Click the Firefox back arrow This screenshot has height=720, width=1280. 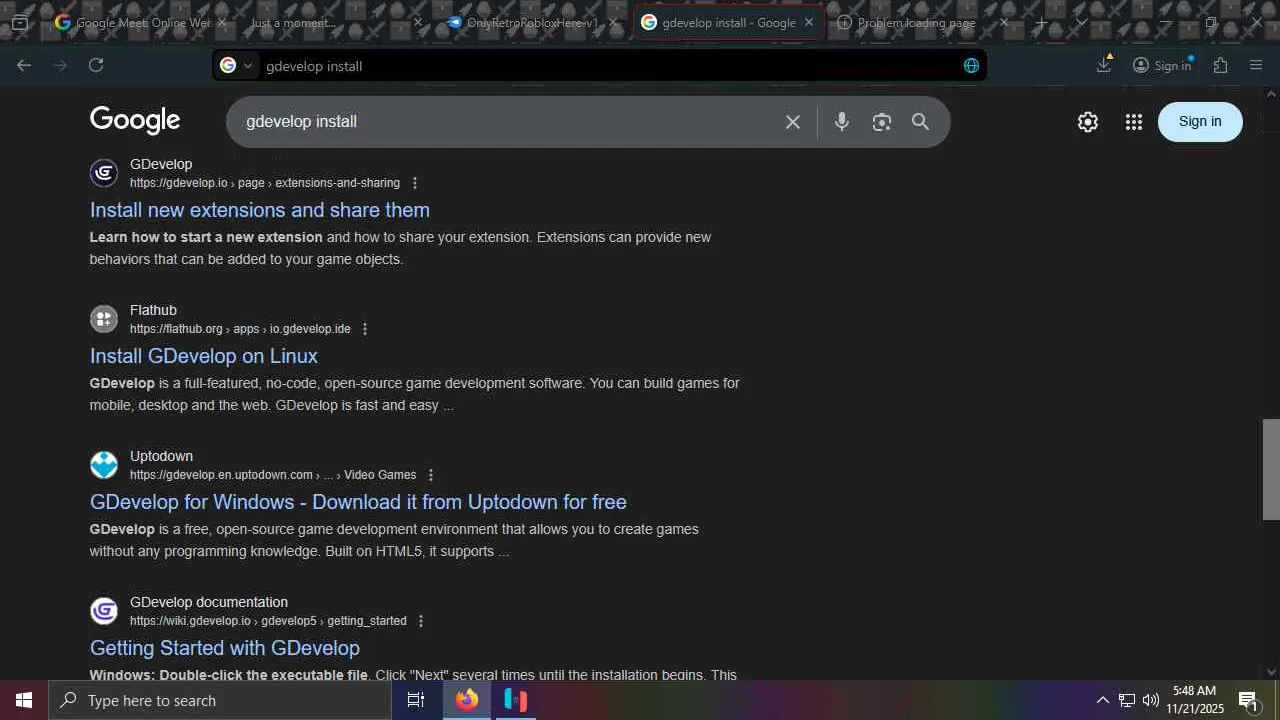pos(24,65)
